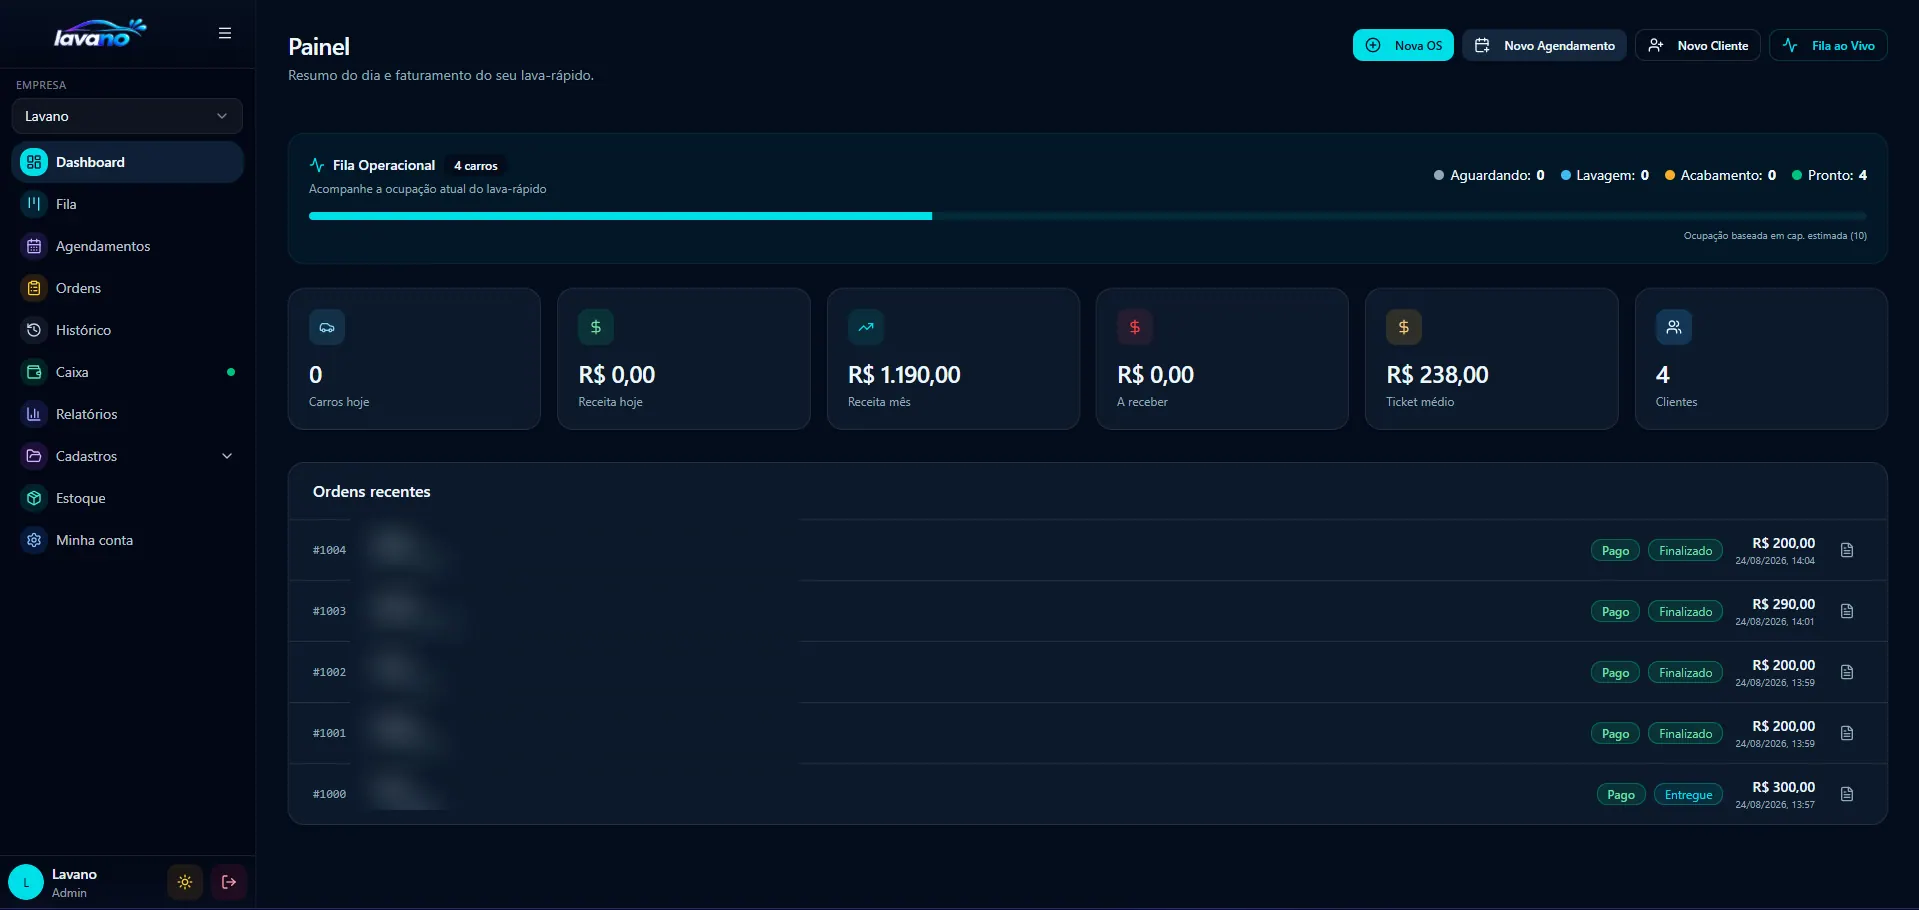Viewport: 1919px width, 910px height.
Task: Click the Minha conta gear icon
Action: [x=34, y=540]
